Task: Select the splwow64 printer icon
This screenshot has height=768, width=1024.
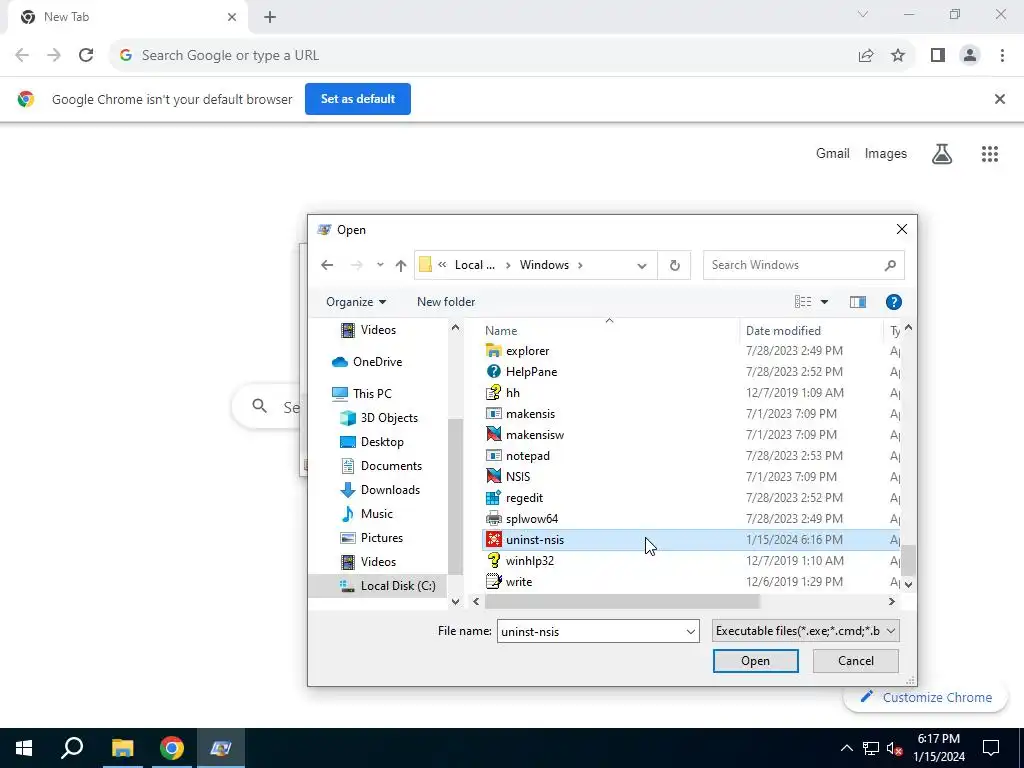Action: [x=494, y=519]
